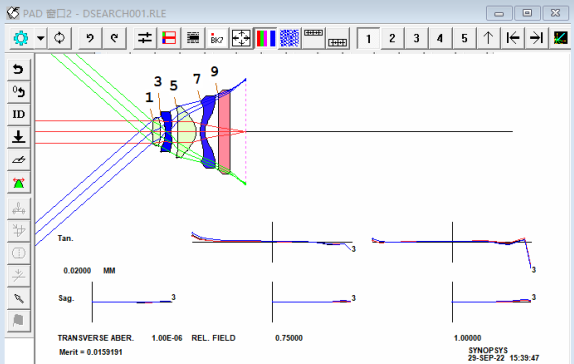Open the slider adjustment icon
The image size is (574, 364).
click(x=145, y=38)
